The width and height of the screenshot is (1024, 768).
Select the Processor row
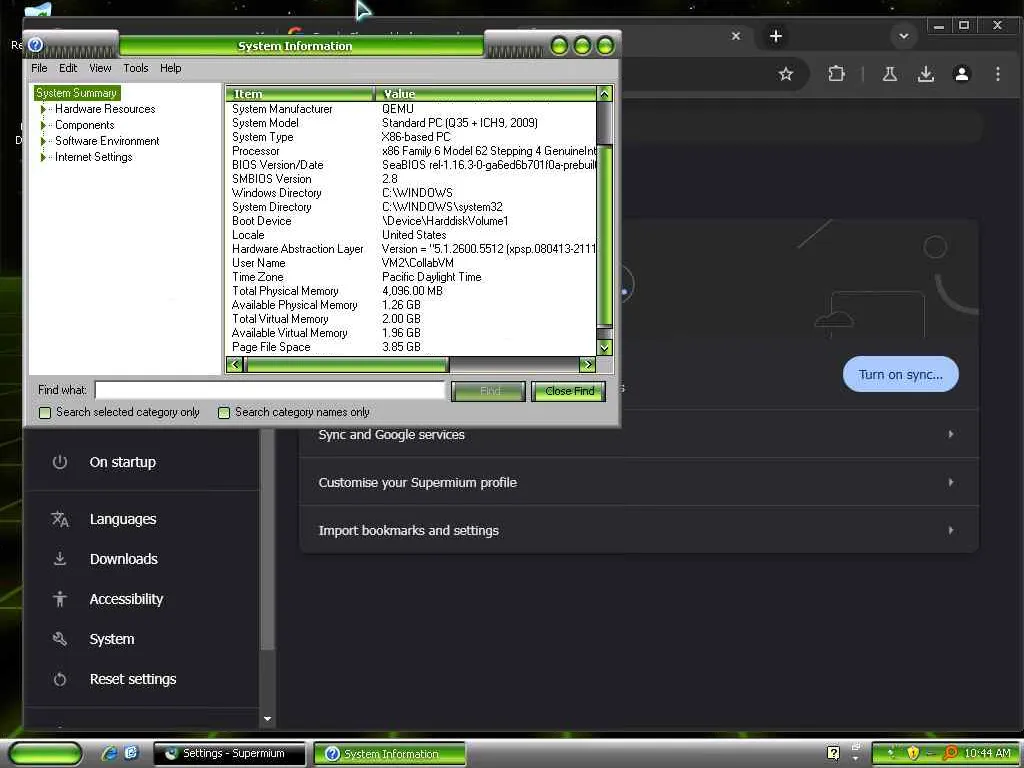coord(411,151)
